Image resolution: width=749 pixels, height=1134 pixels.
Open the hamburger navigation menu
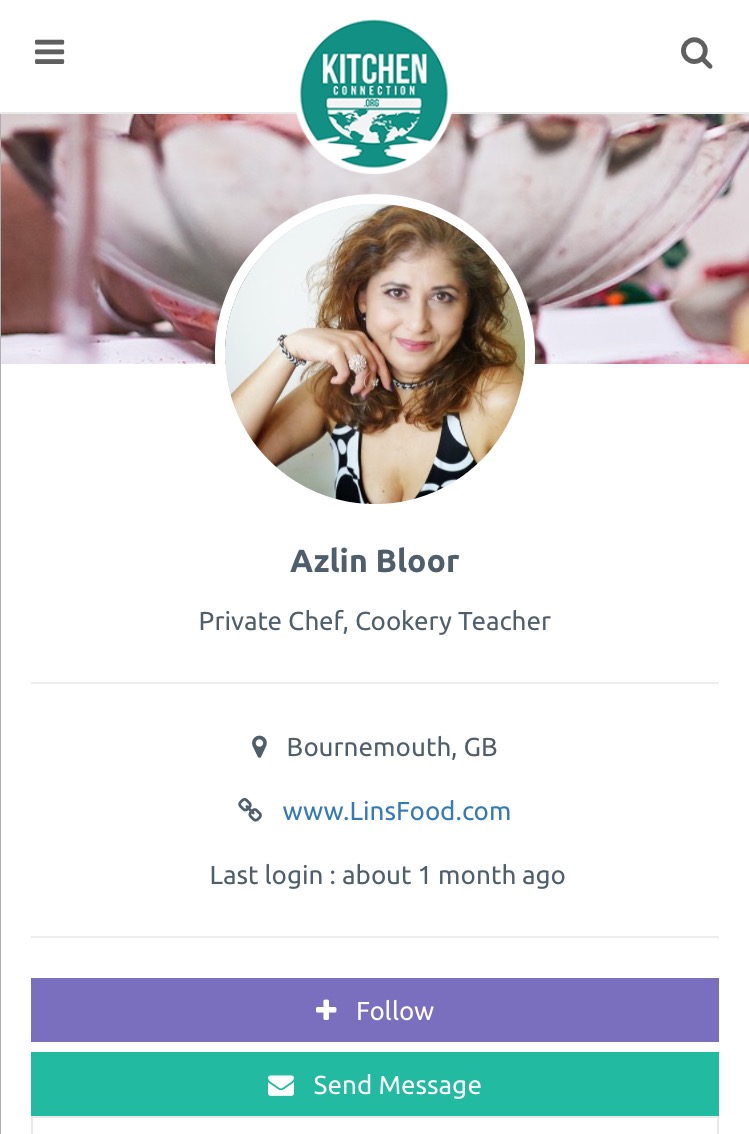[x=49, y=52]
